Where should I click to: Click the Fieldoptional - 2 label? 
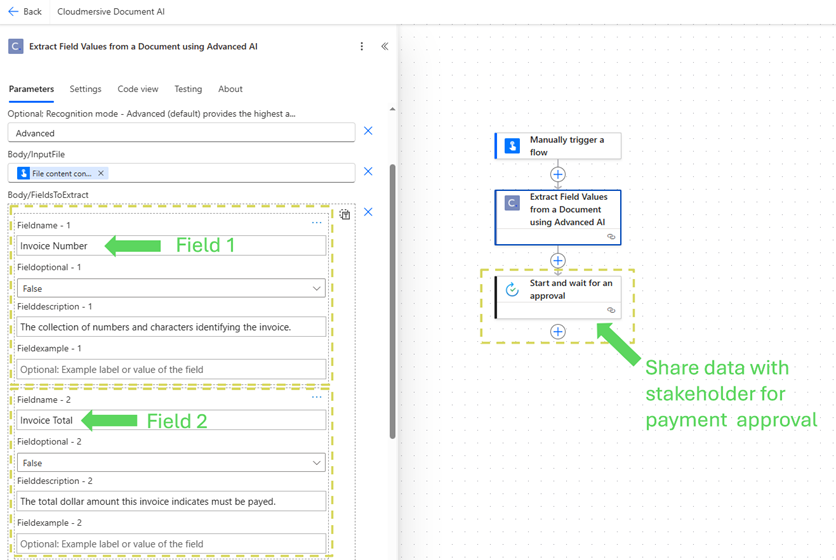[50, 442]
